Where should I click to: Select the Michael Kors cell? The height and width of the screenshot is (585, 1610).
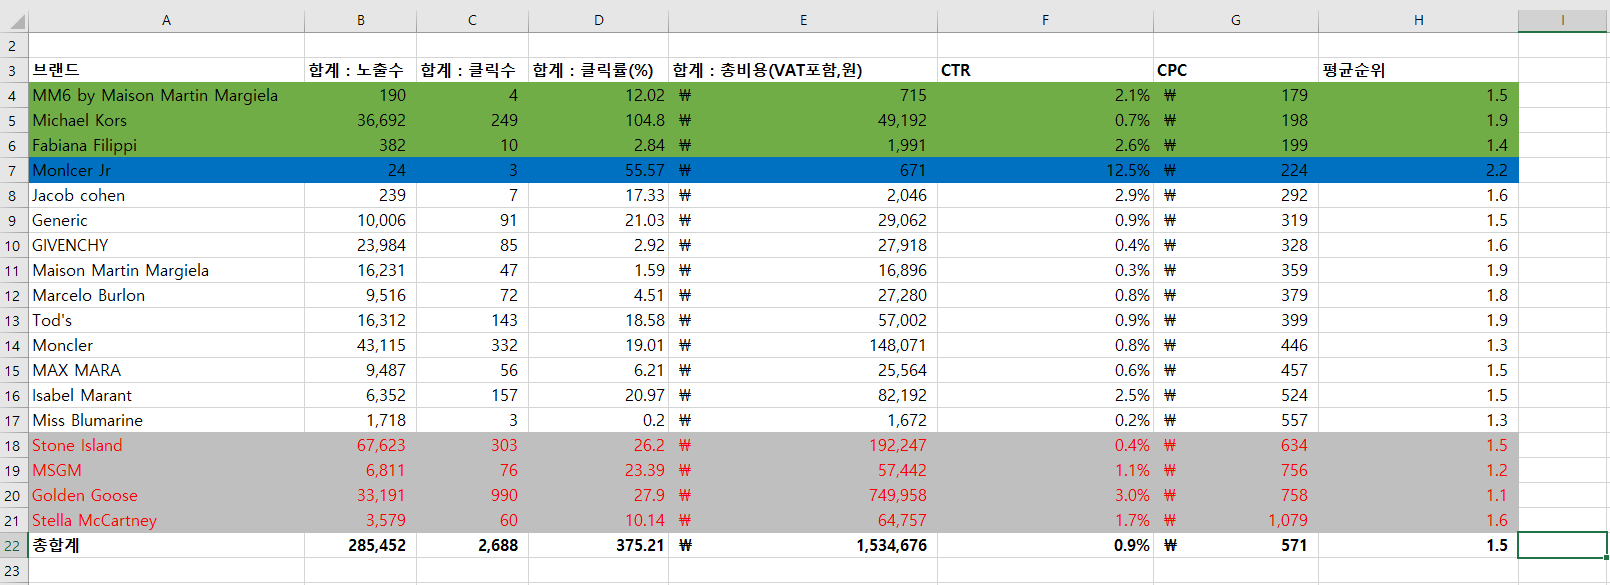(166, 120)
